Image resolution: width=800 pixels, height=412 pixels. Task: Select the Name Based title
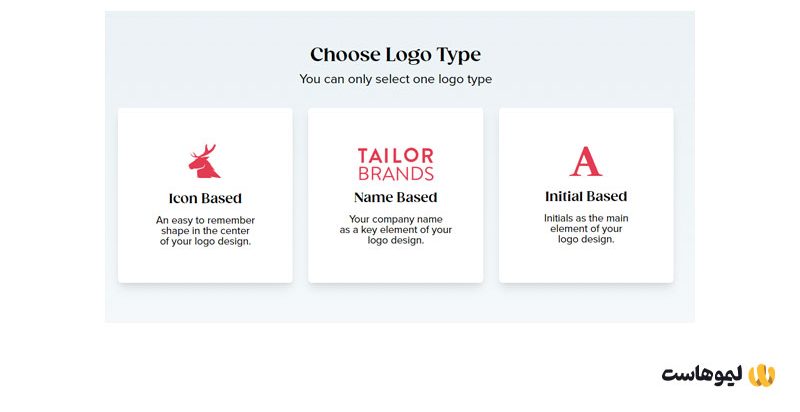click(395, 197)
